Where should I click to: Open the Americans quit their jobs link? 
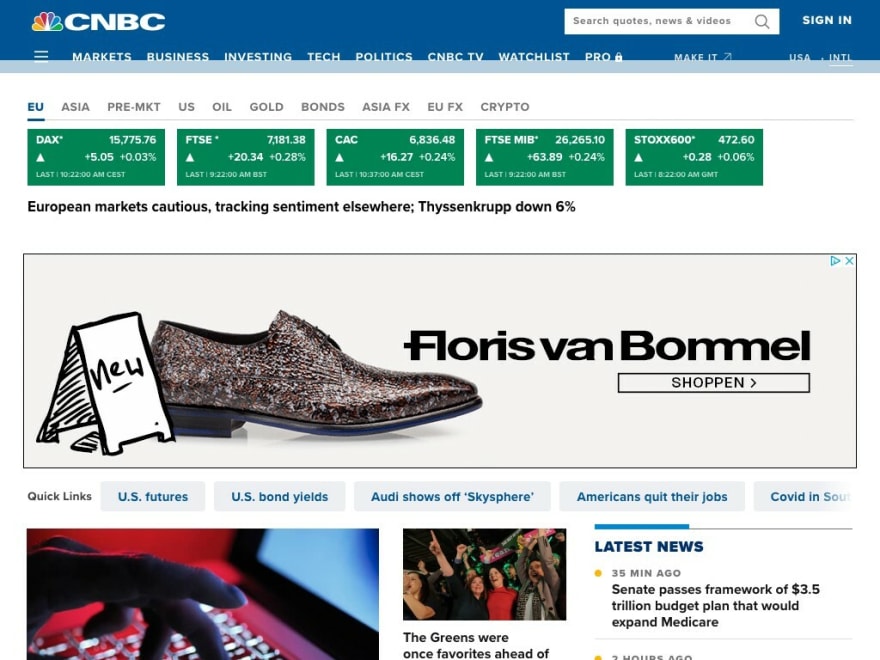652,497
